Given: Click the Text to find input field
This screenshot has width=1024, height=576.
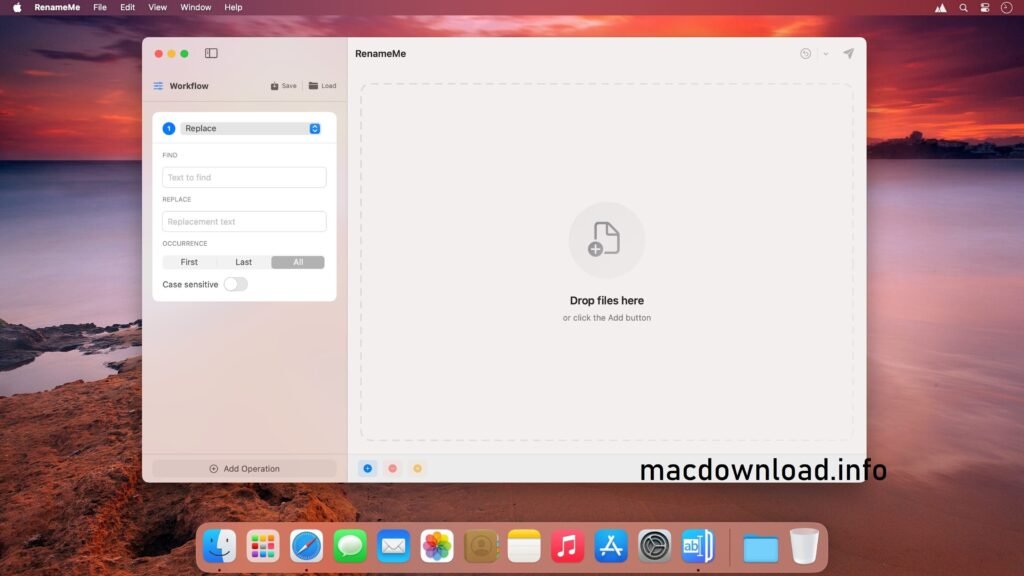Looking at the screenshot, I should pyautogui.click(x=244, y=177).
